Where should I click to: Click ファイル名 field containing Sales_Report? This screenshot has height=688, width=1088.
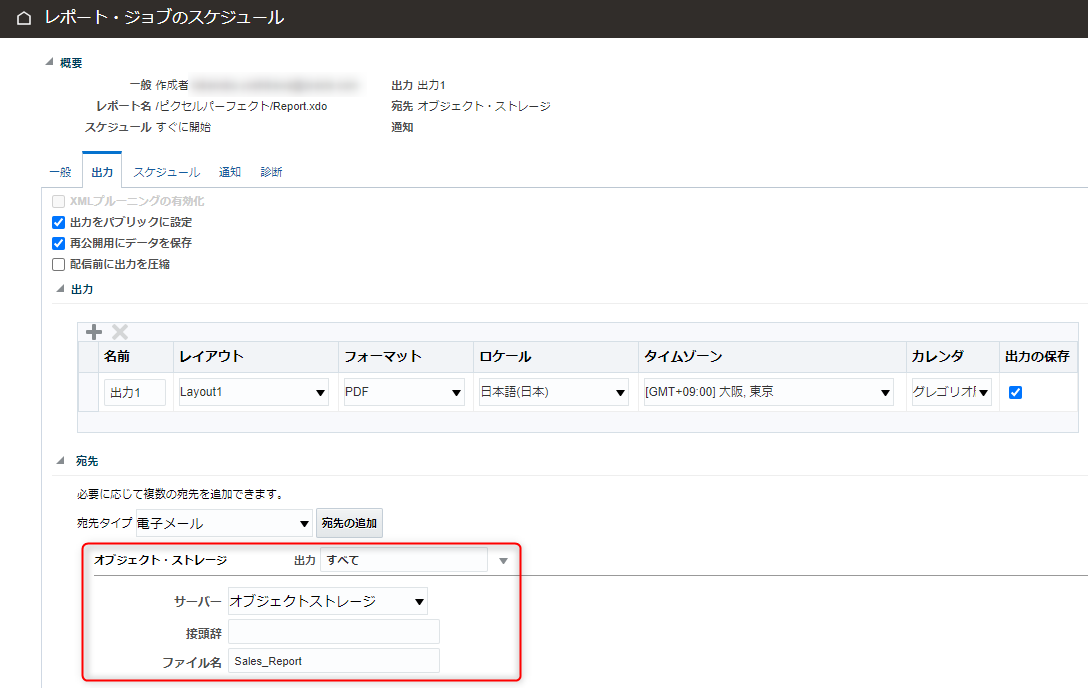pos(334,661)
